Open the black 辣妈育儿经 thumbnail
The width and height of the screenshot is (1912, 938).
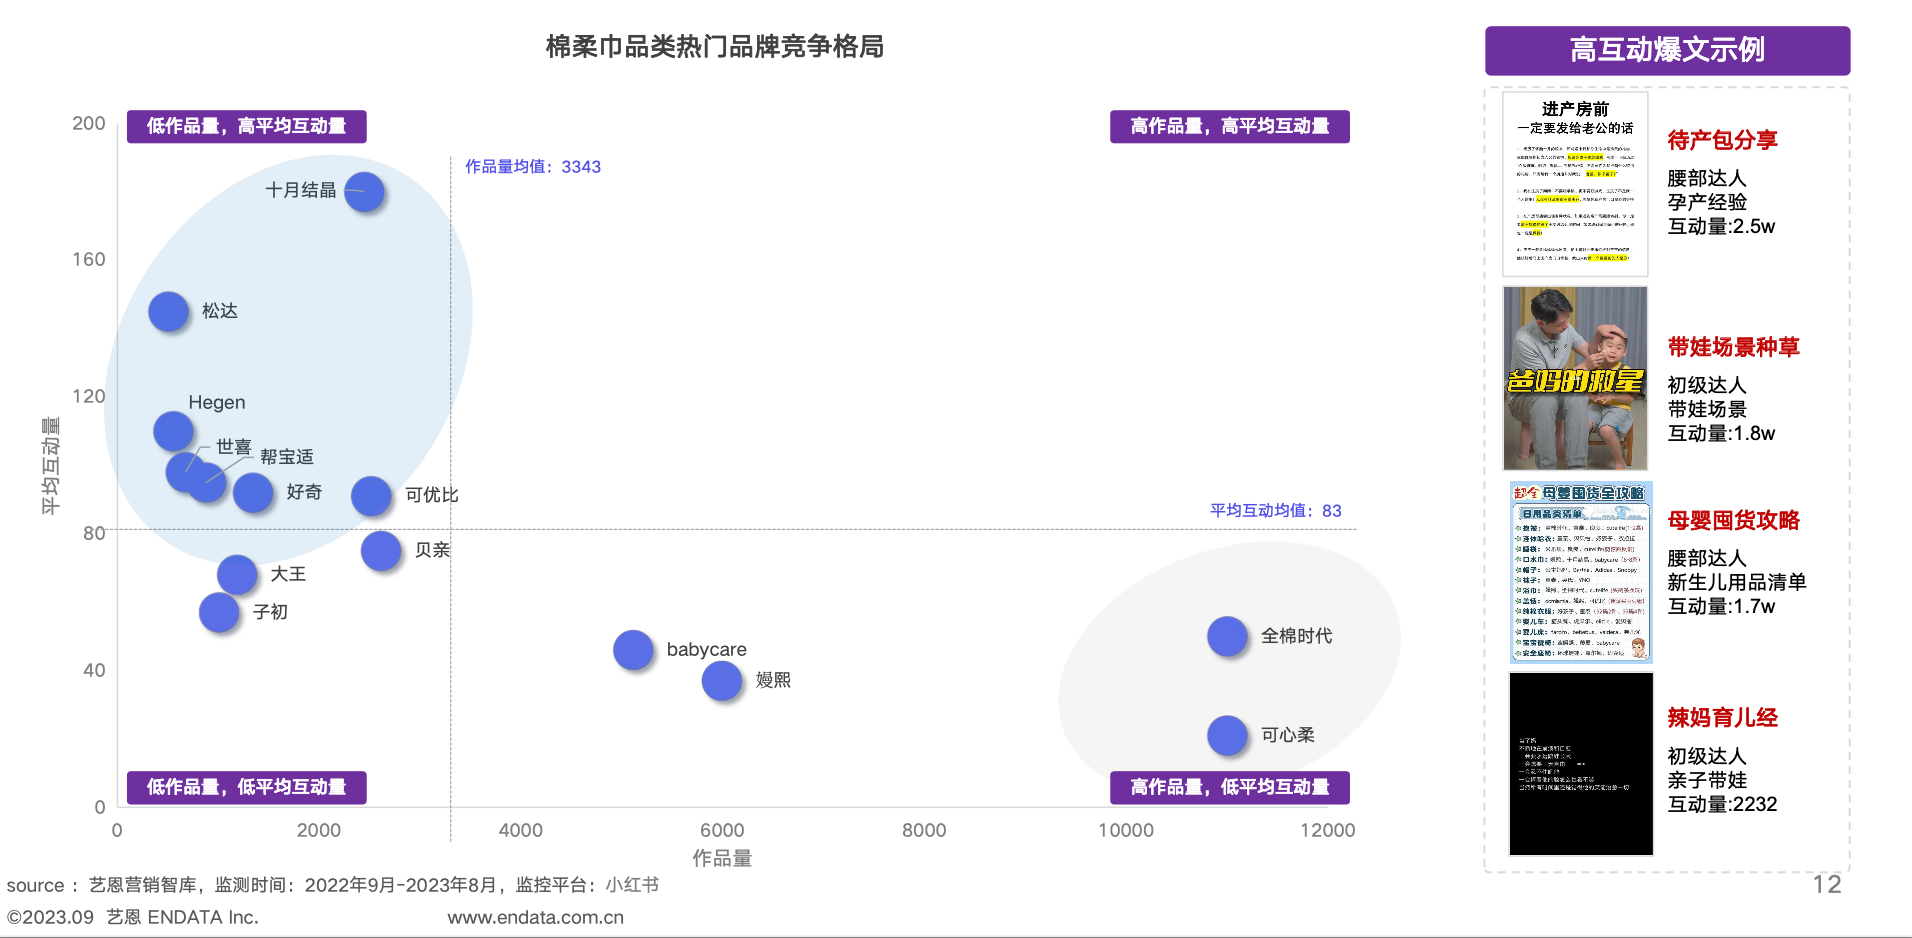1580,764
